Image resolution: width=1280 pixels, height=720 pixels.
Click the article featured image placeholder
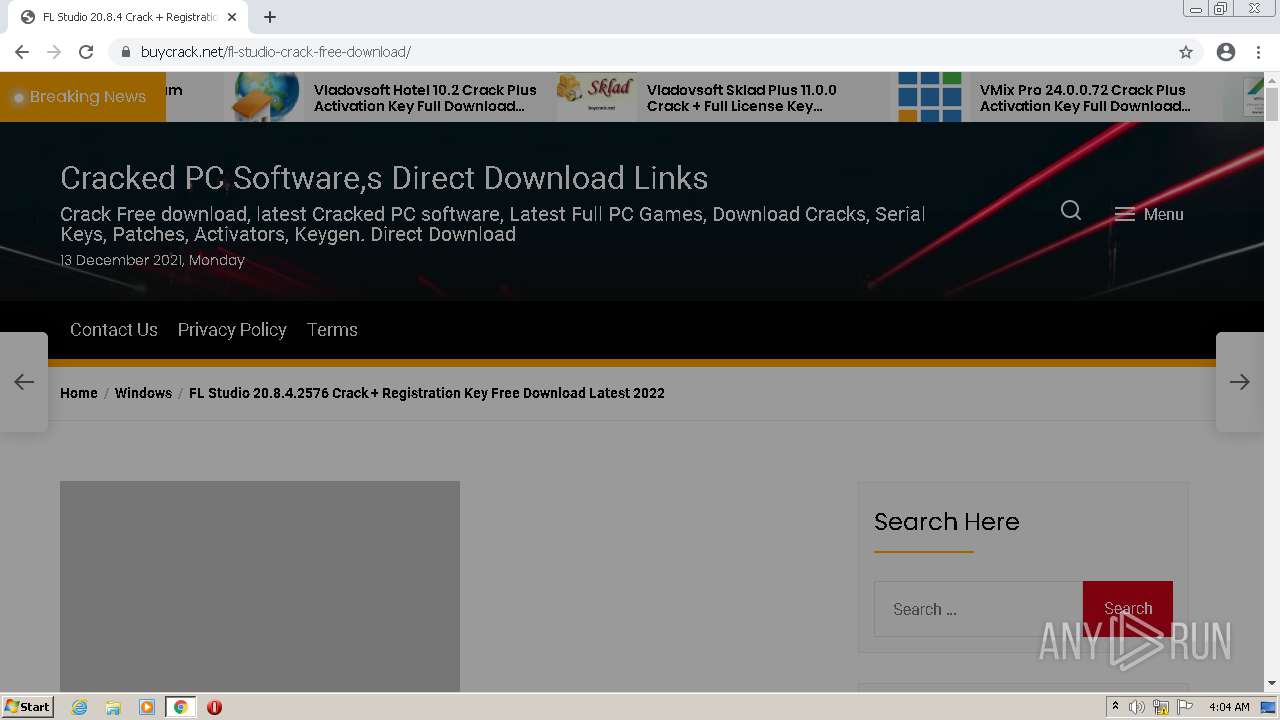coord(260,586)
